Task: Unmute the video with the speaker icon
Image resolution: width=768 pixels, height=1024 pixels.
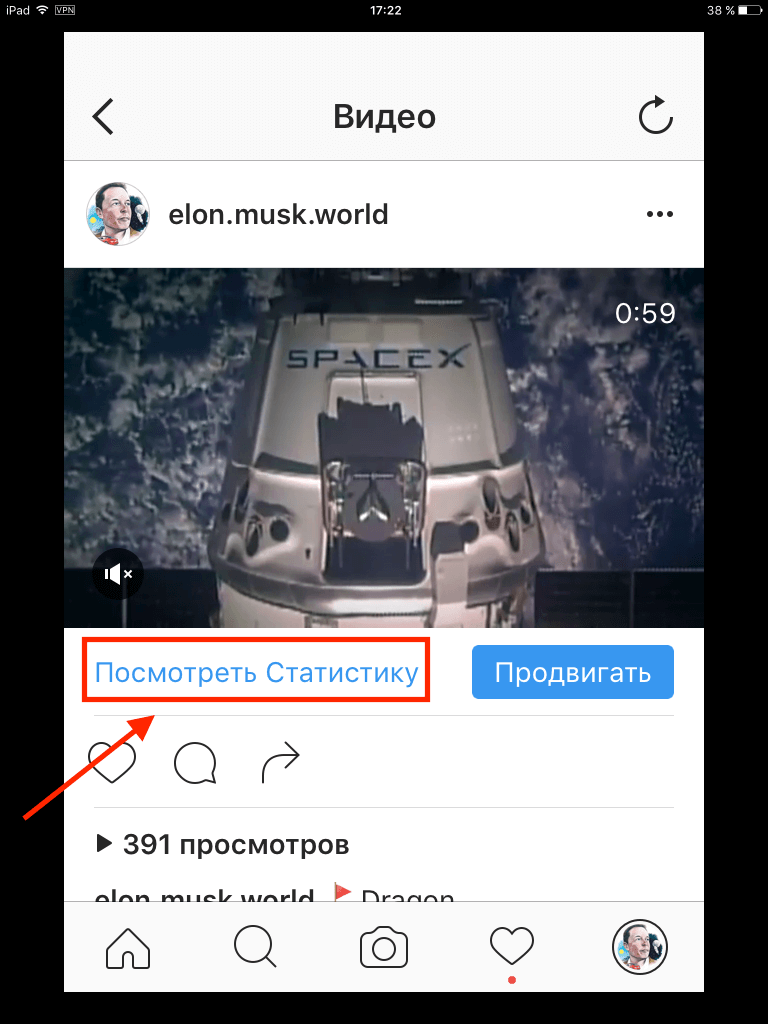Action: 118,574
